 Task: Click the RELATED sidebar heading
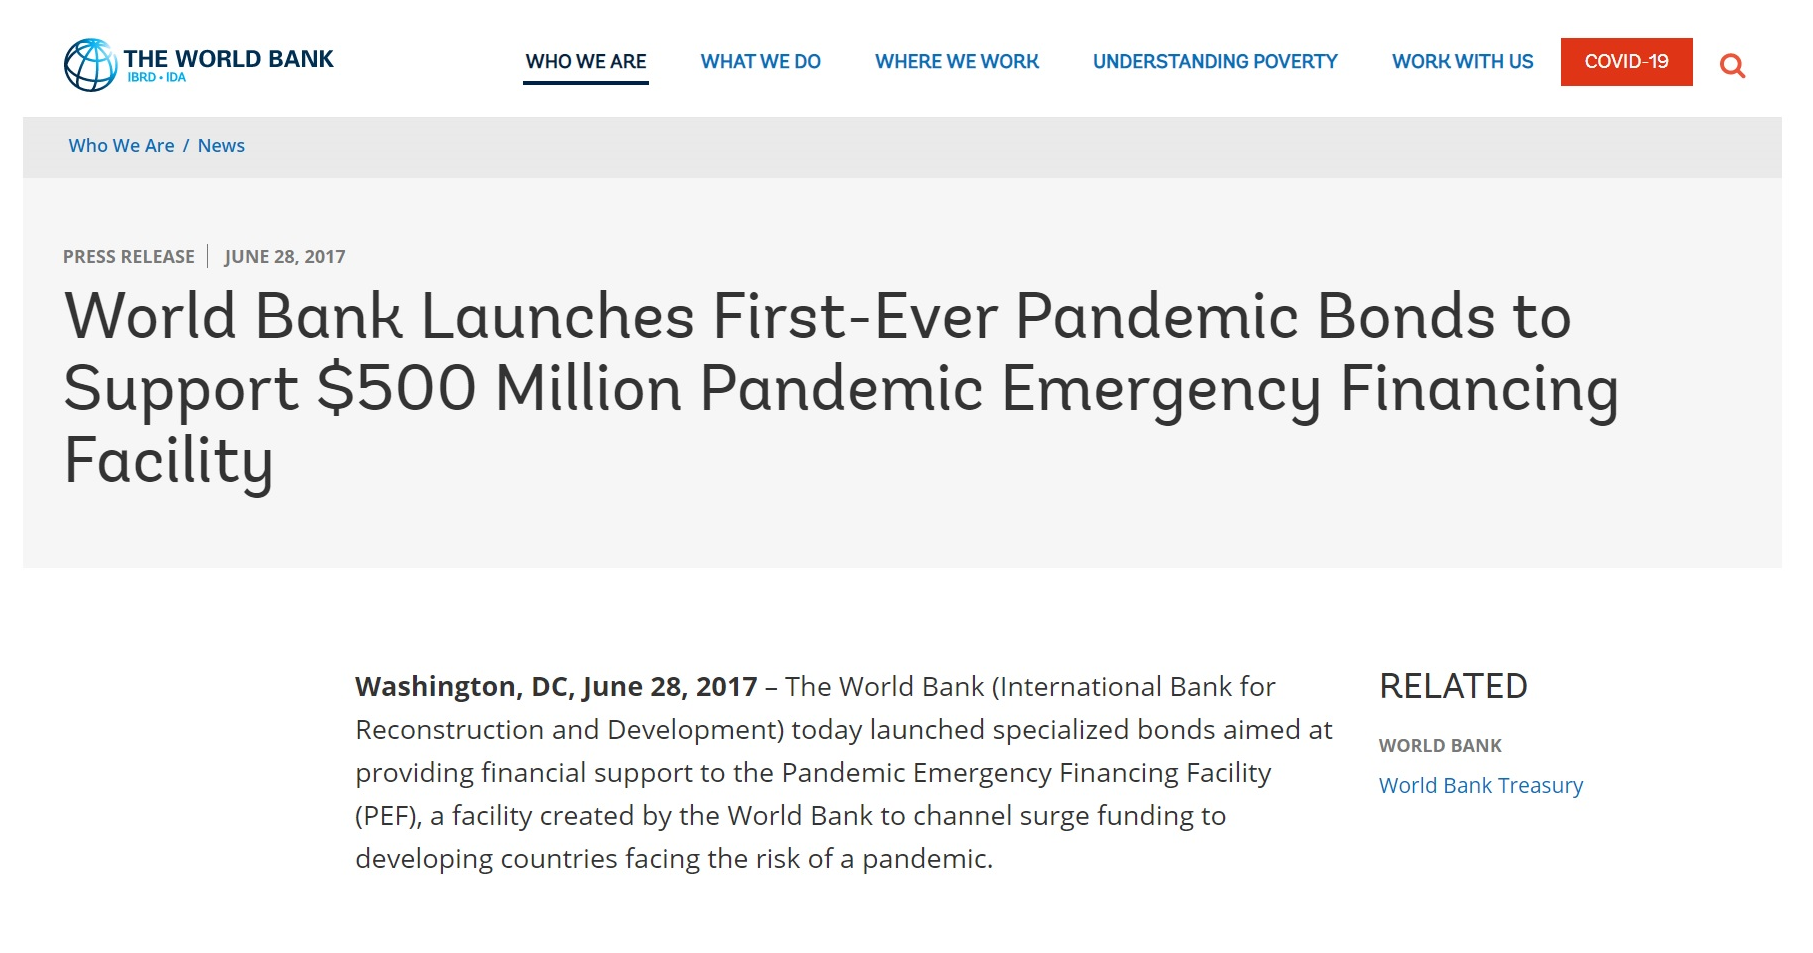[1453, 687]
